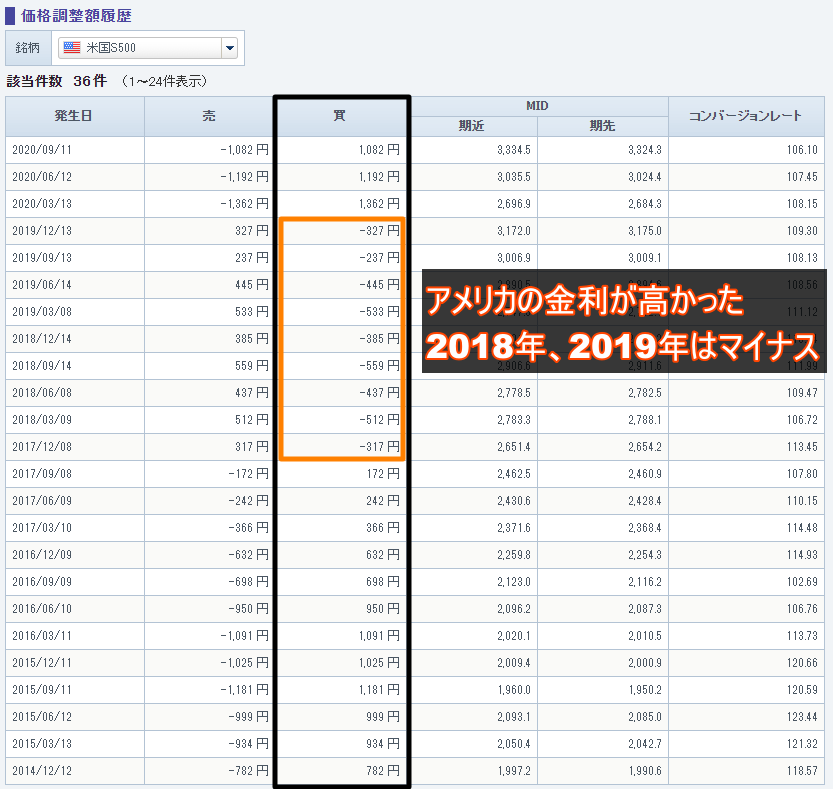Click the conversion rate 113.45
833x789 pixels.
click(x=802, y=447)
